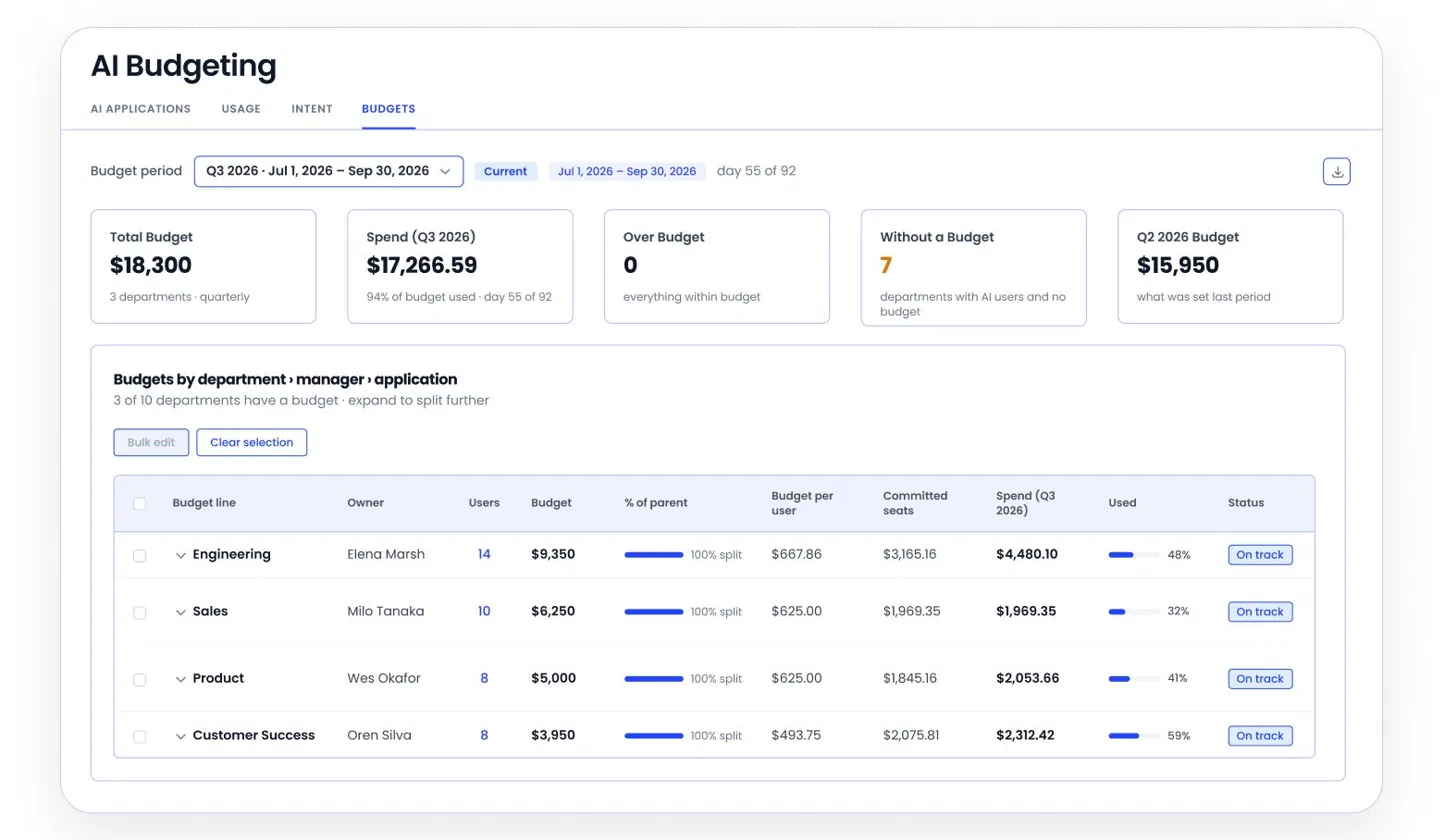1445x840 pixels.
Task: Expand the Customer Success budget line
Action: (x=181, y=736)
